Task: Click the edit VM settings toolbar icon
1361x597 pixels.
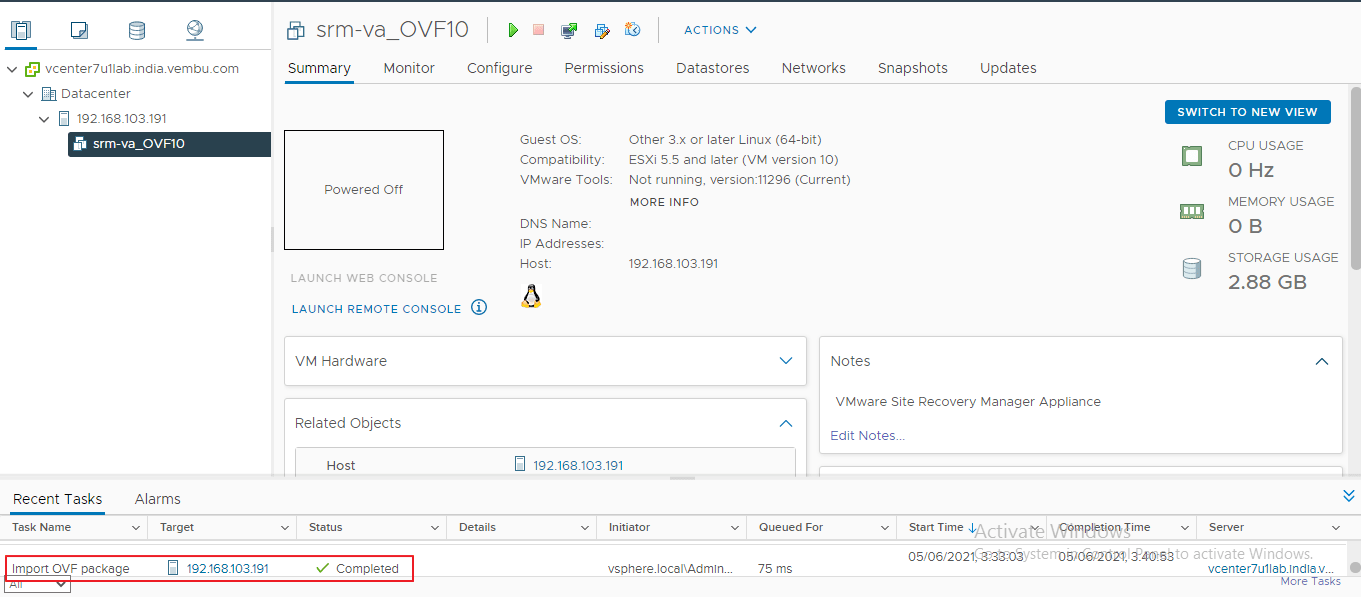Action: tap(601, 30)
